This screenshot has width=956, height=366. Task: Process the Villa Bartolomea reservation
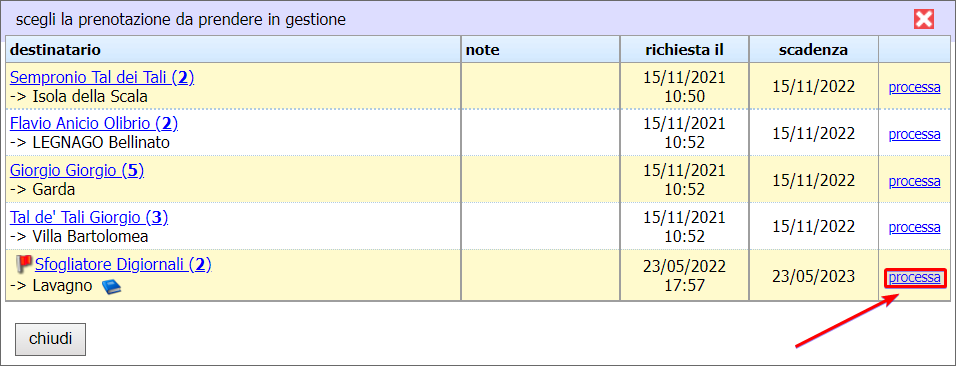915,228
